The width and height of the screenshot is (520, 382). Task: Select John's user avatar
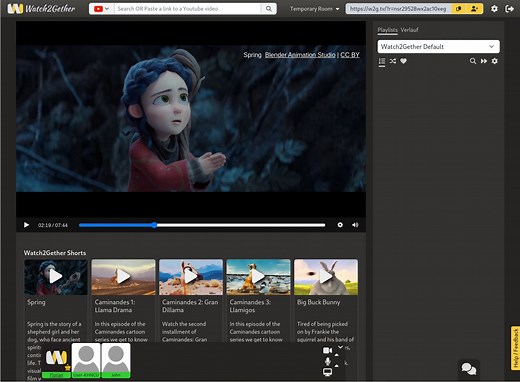[x=116, y=360]
